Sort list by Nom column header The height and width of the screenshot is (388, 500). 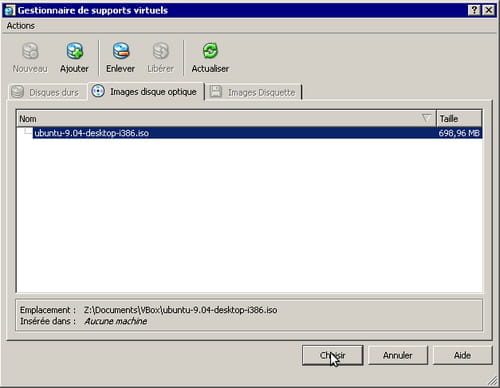pos(226,118)
